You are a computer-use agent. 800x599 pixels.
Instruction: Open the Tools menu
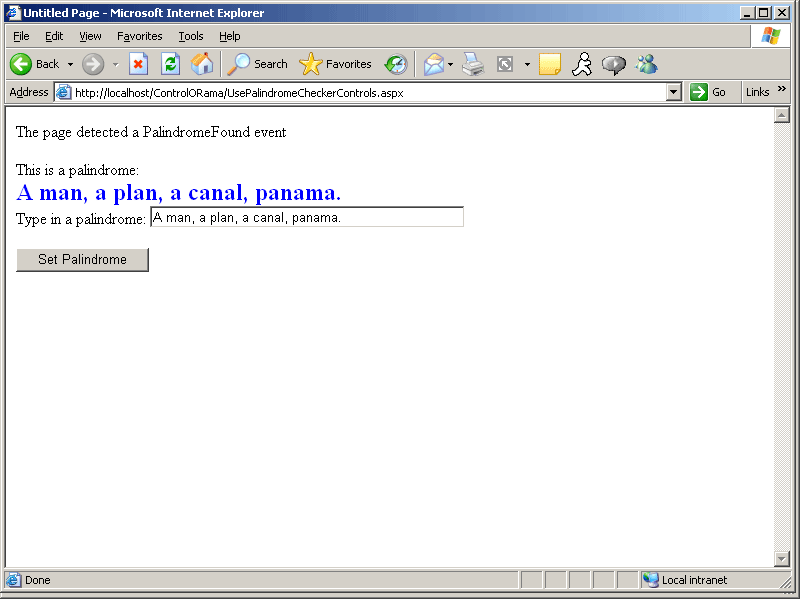pyautogui.click(x=191, y=36)
